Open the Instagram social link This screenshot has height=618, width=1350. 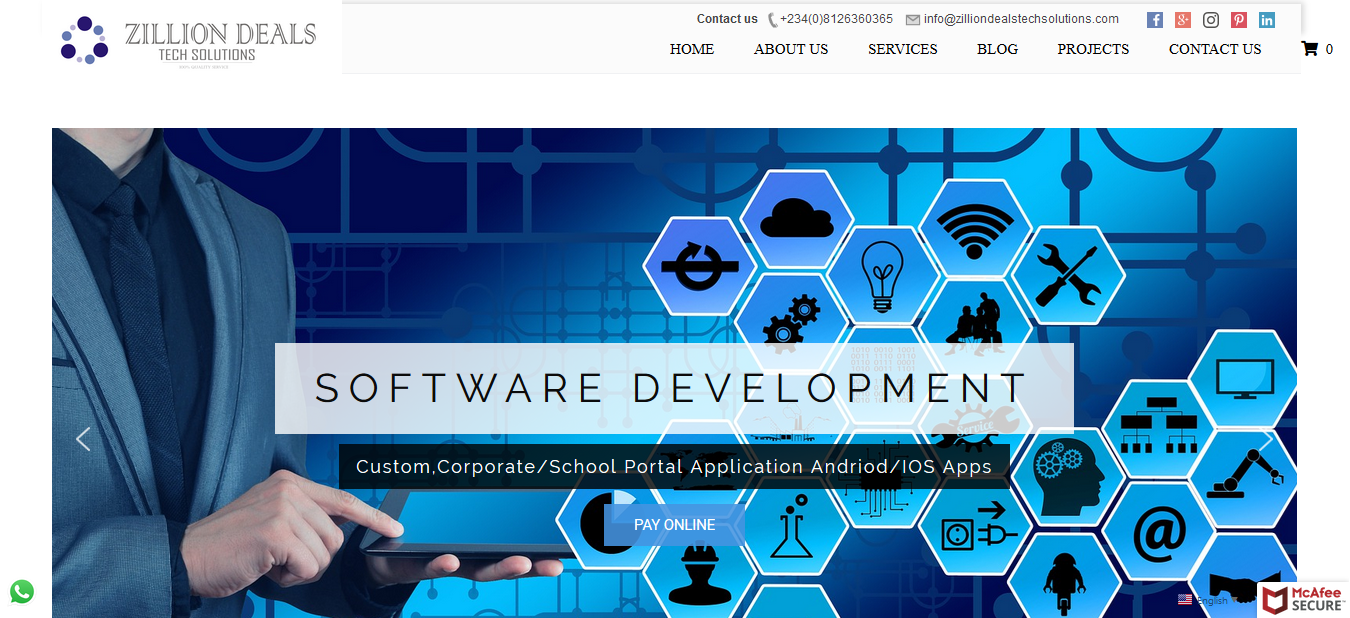point(1211,20)
